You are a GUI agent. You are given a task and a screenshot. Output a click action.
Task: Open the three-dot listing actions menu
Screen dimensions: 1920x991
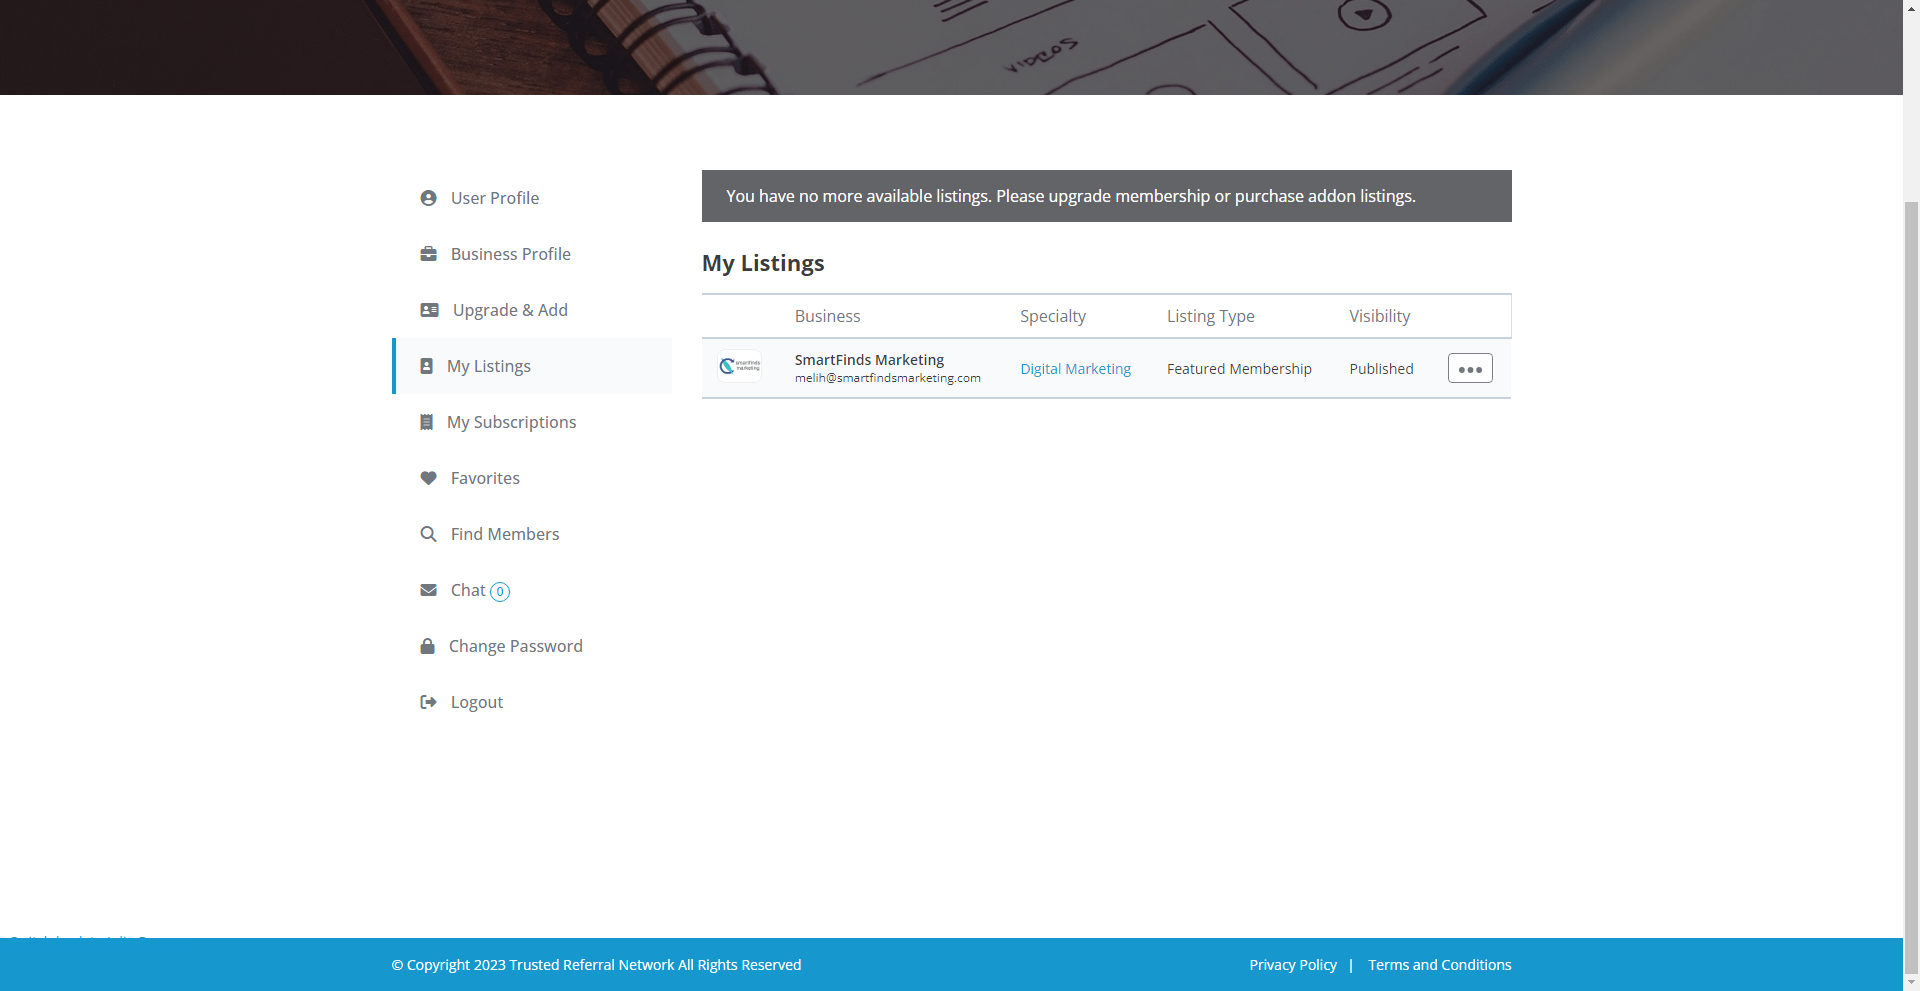click(x=1469, y=368)
